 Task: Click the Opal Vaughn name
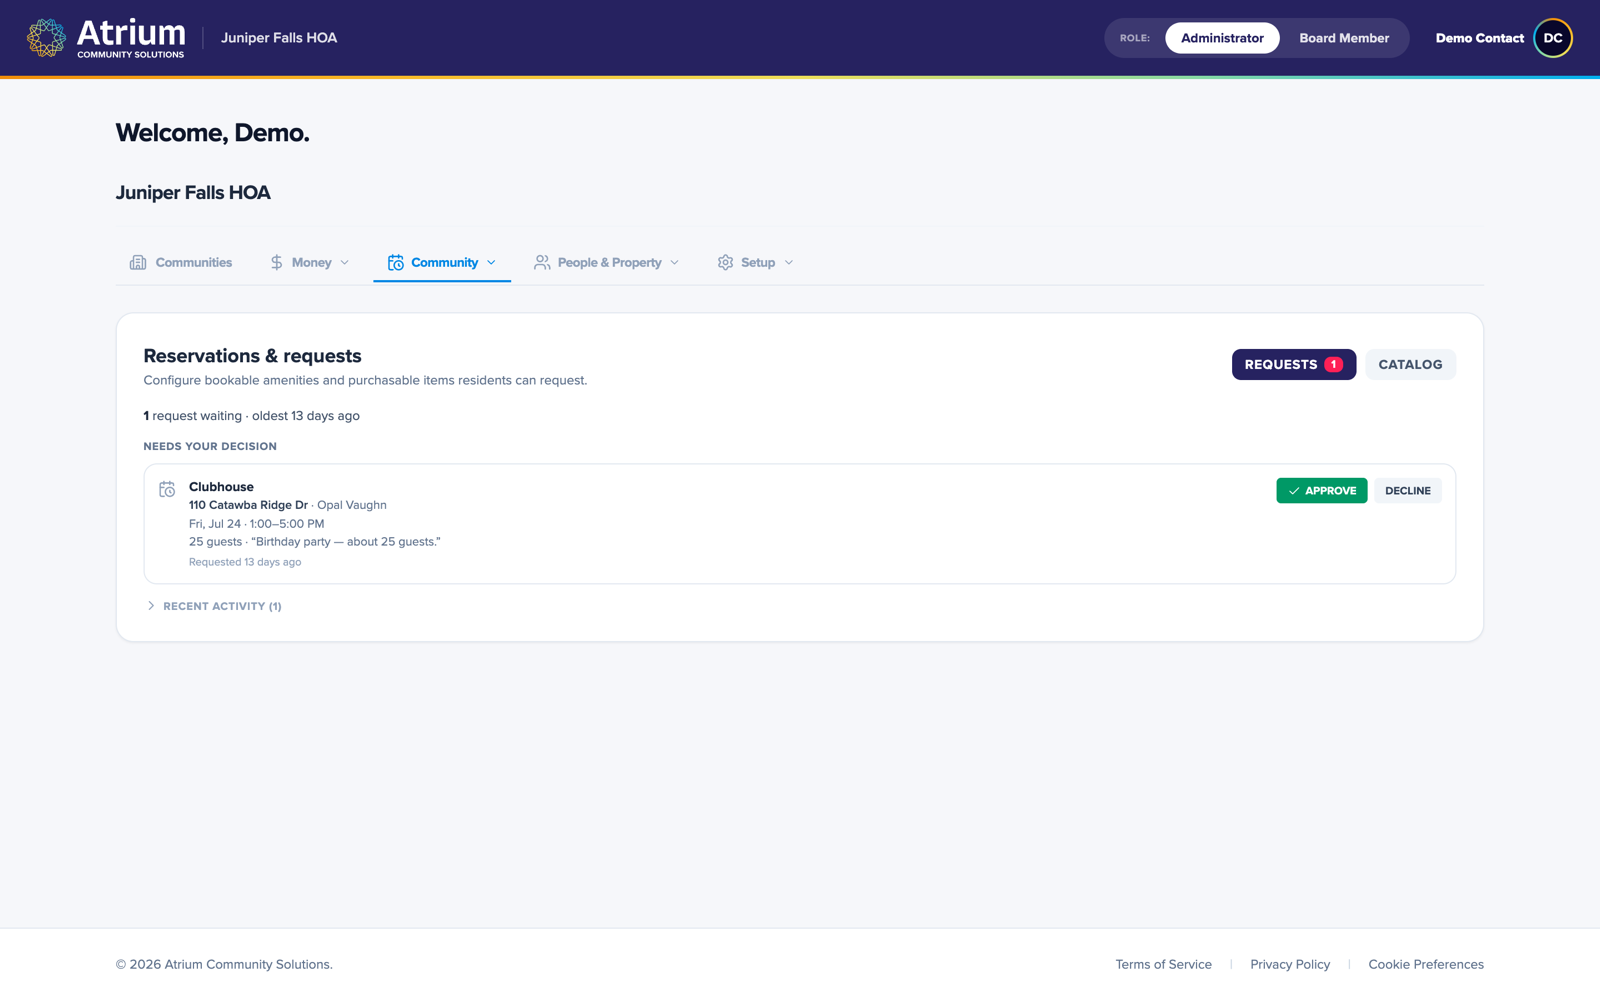coord(352,505)
